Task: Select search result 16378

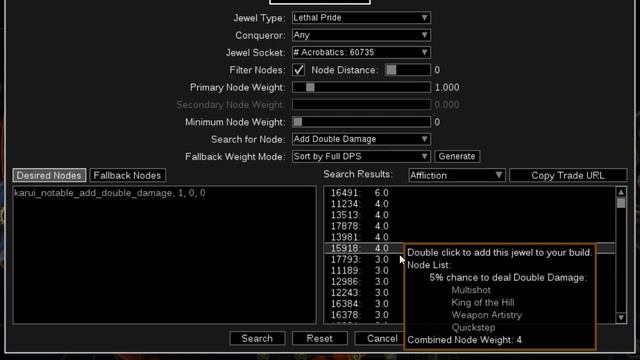Action: pyautogui.click(x=363, y=315)
